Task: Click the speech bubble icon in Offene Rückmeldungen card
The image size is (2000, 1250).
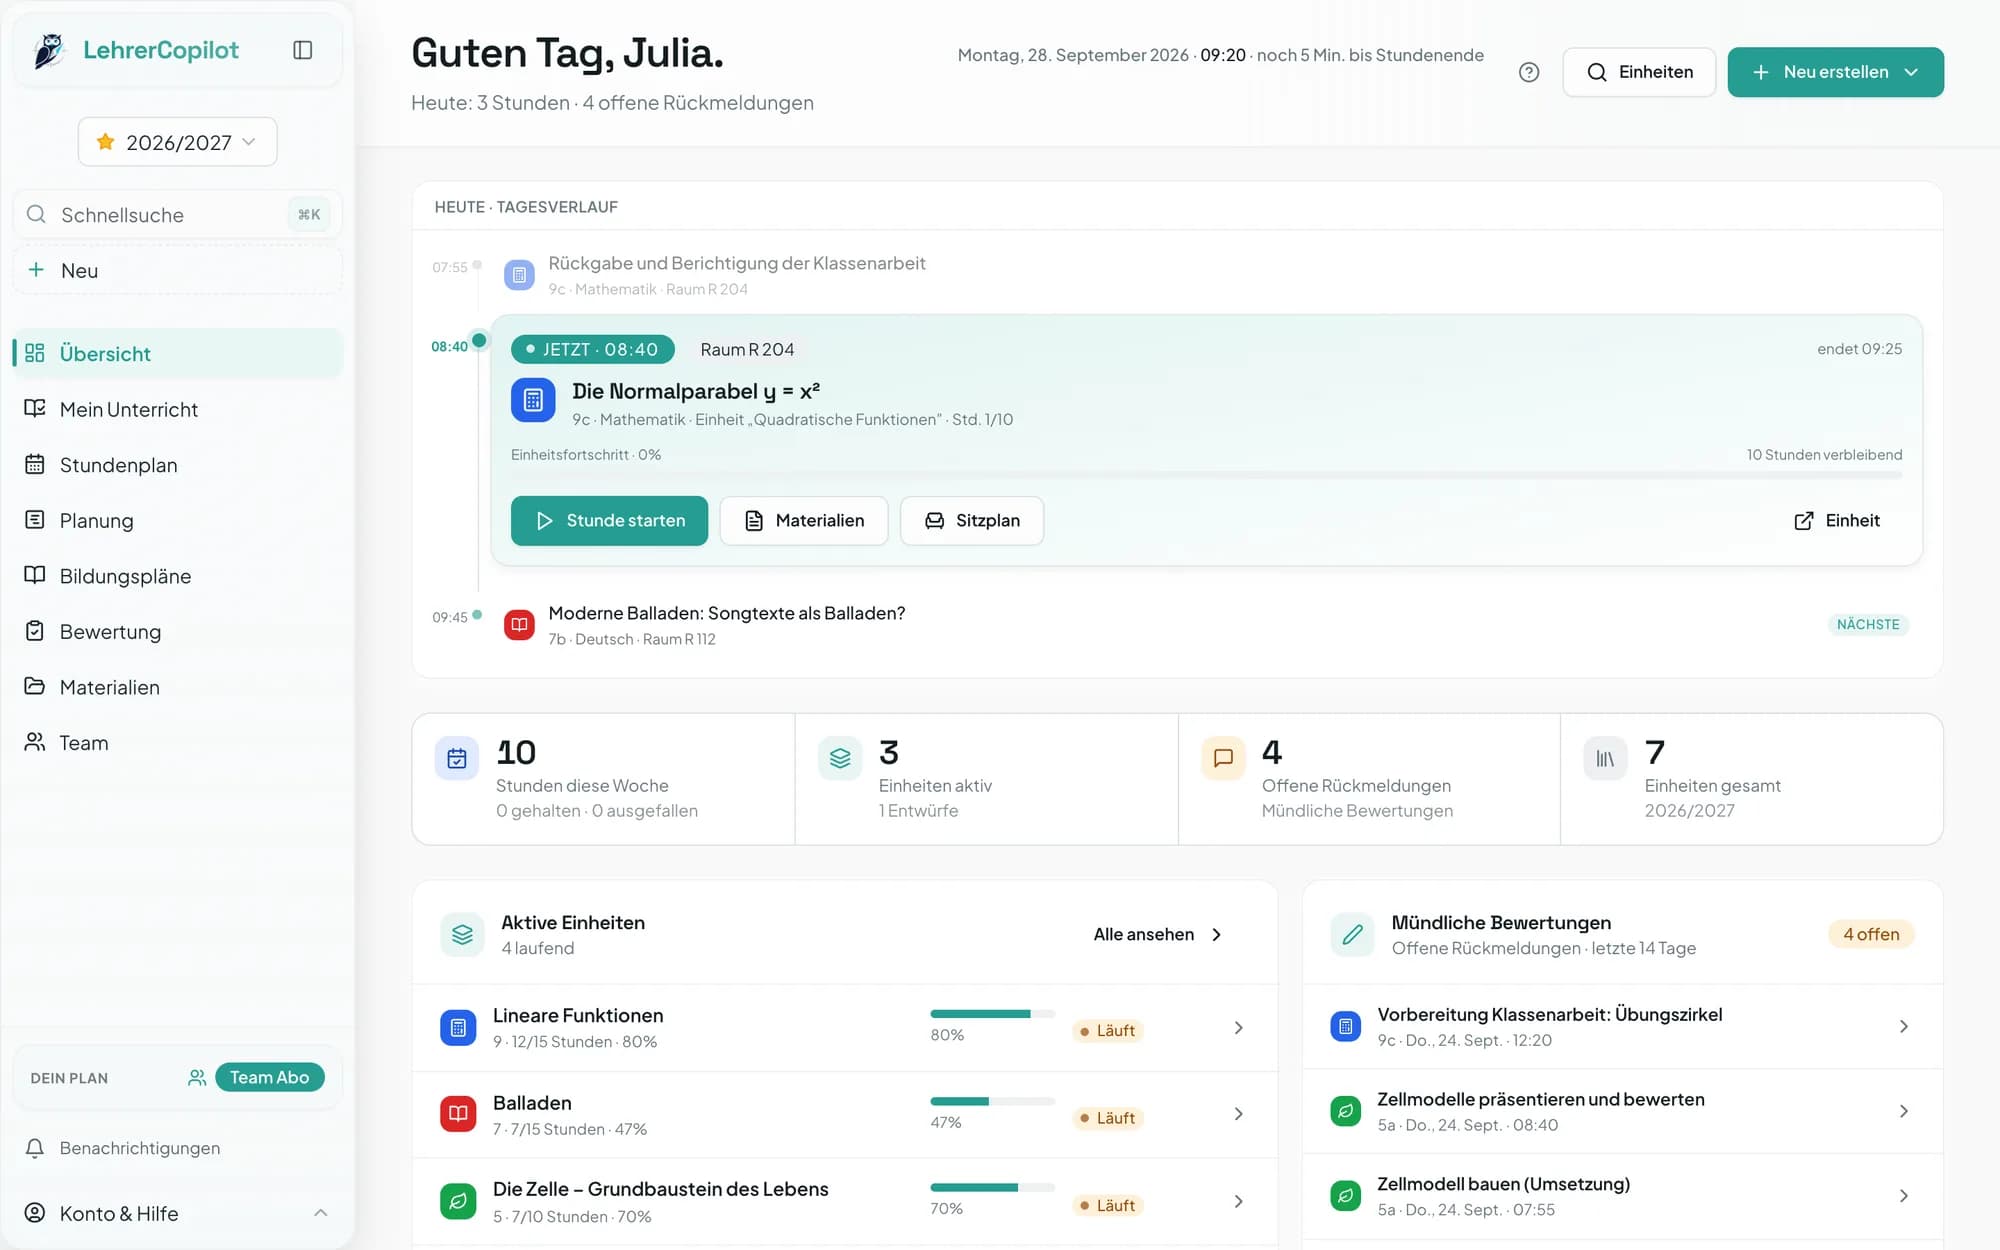Action: click(1223, 759)
